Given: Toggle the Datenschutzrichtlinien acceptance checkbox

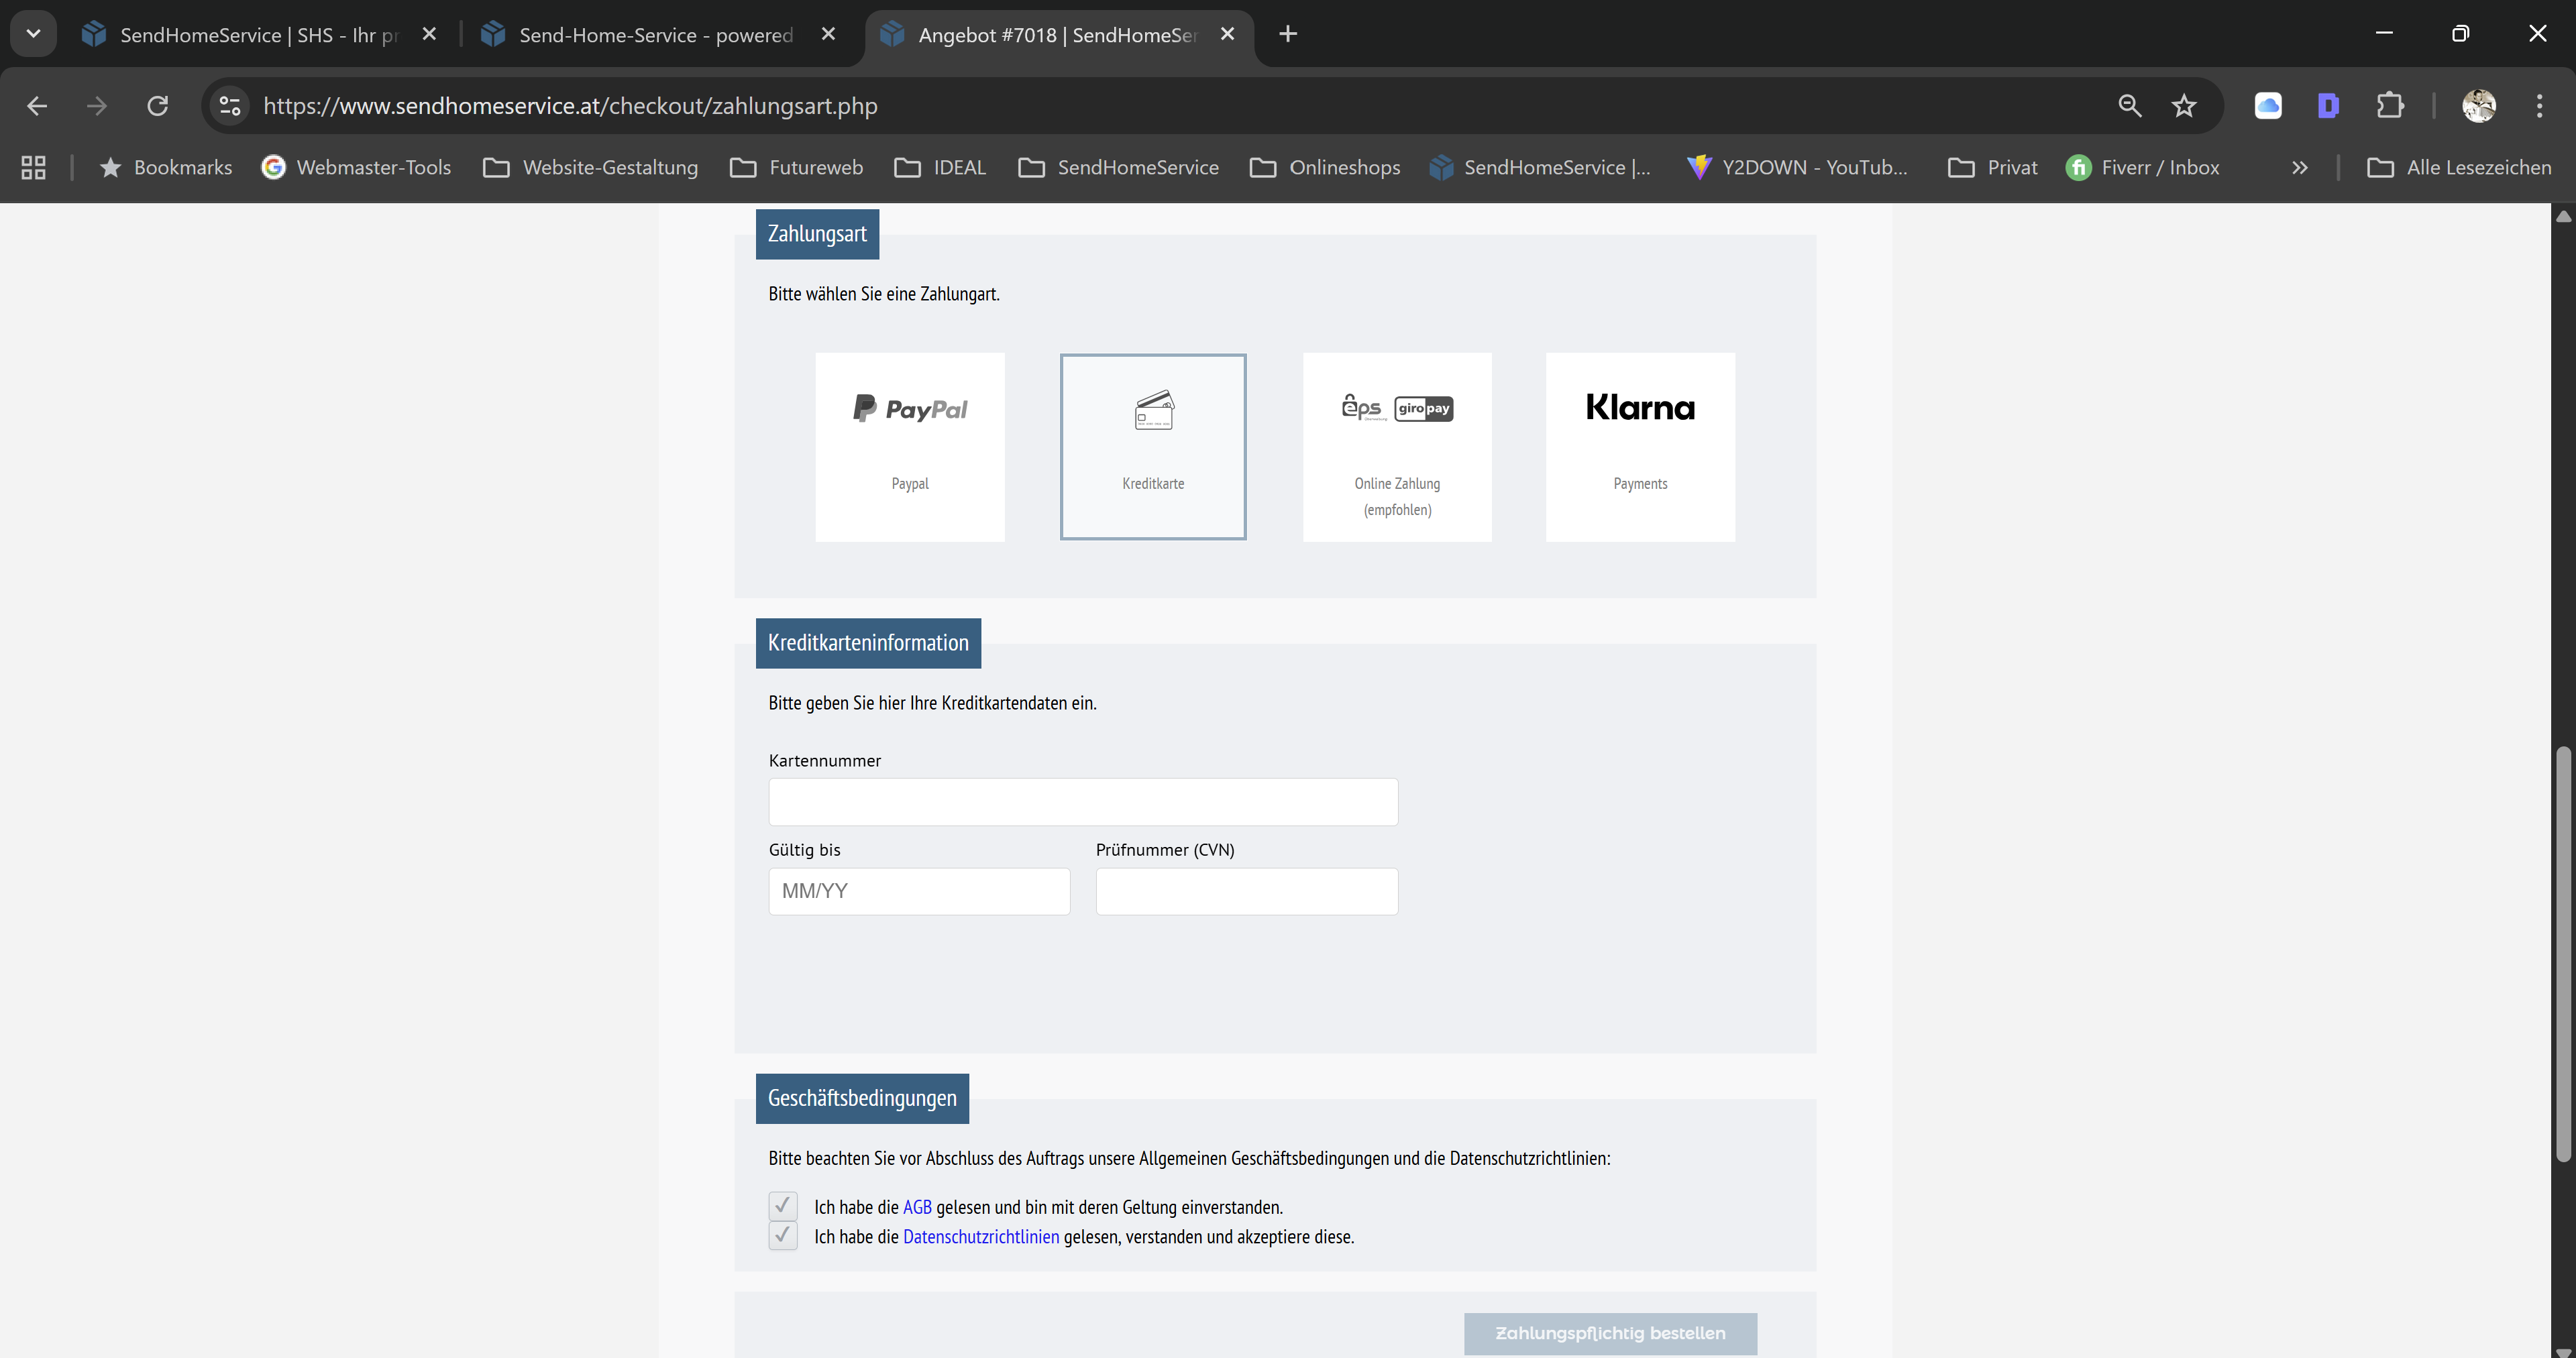Looking at the screenshot, I should (x=783, y=1236).
